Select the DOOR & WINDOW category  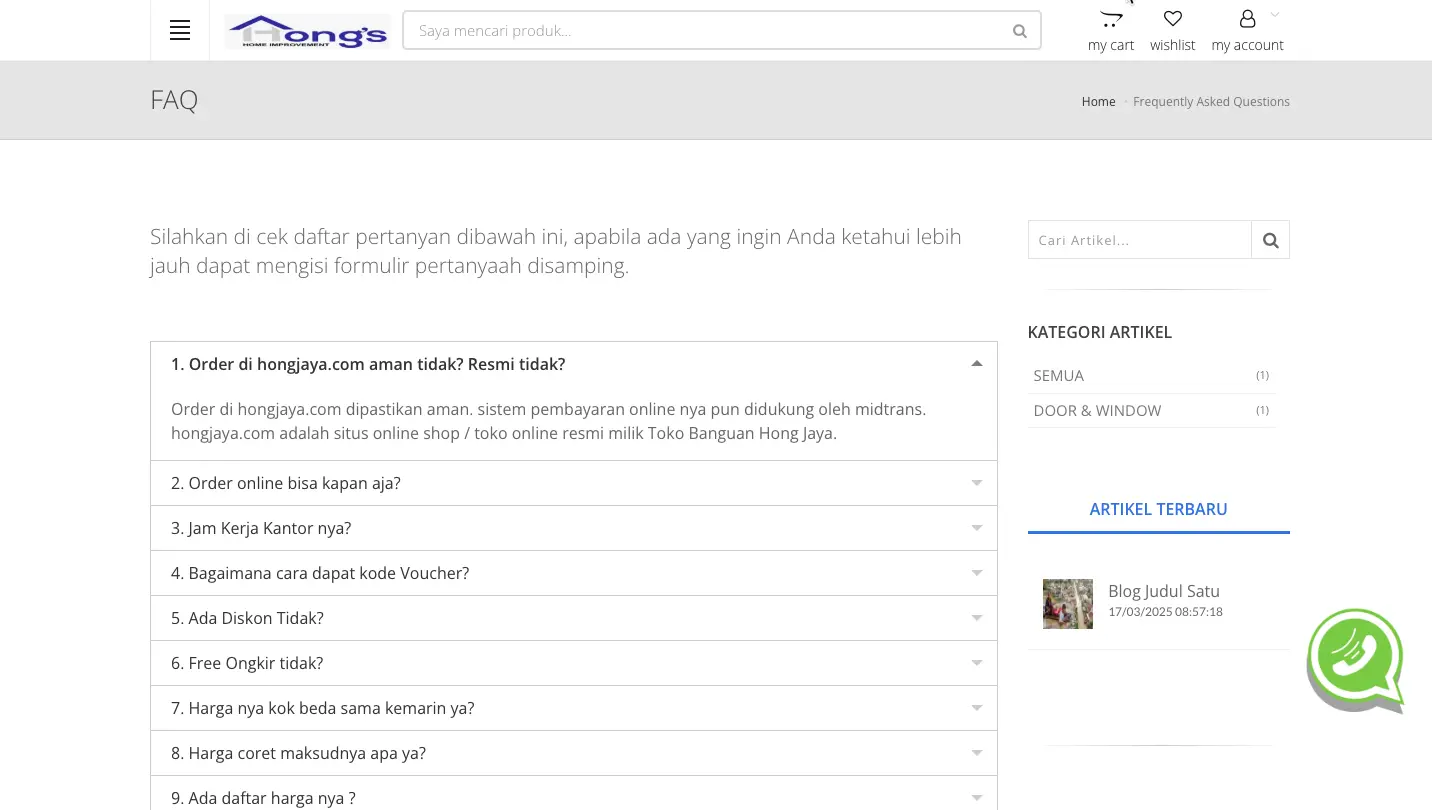coord(1097,411)
